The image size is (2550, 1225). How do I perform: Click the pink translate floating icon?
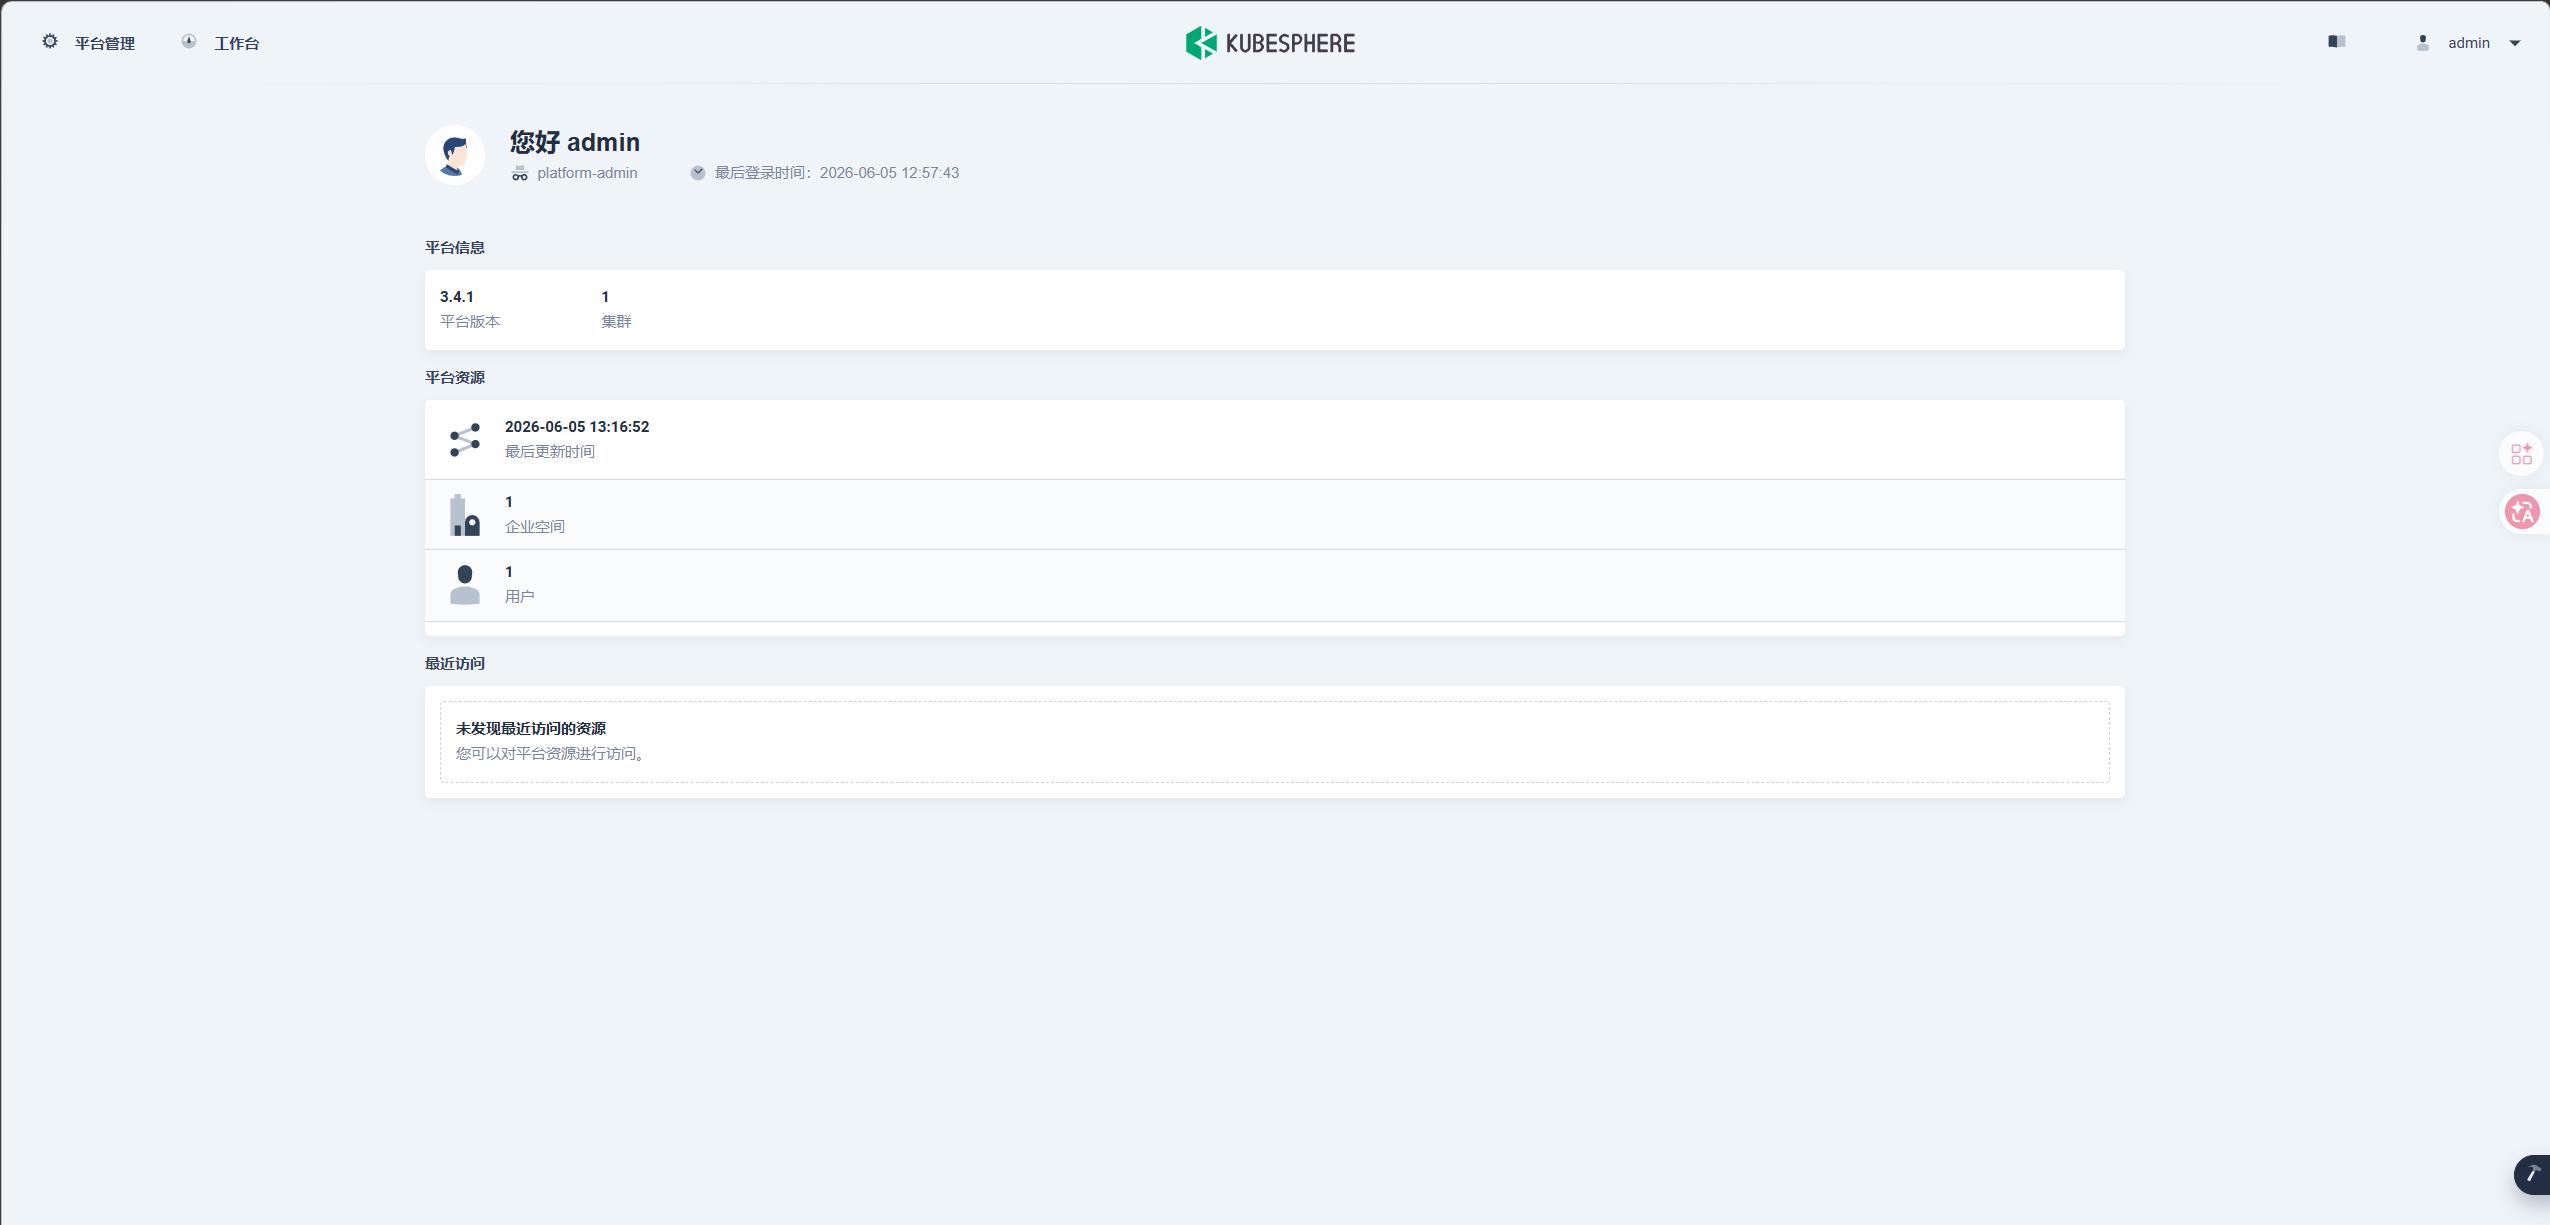click(2522, 512)
